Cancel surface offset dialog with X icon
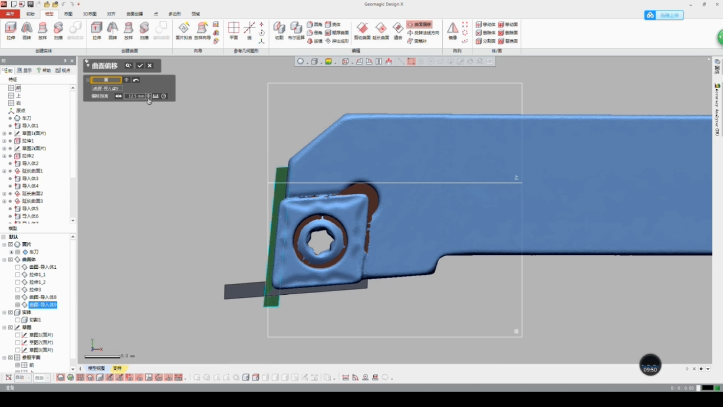 tap(150, 66)
